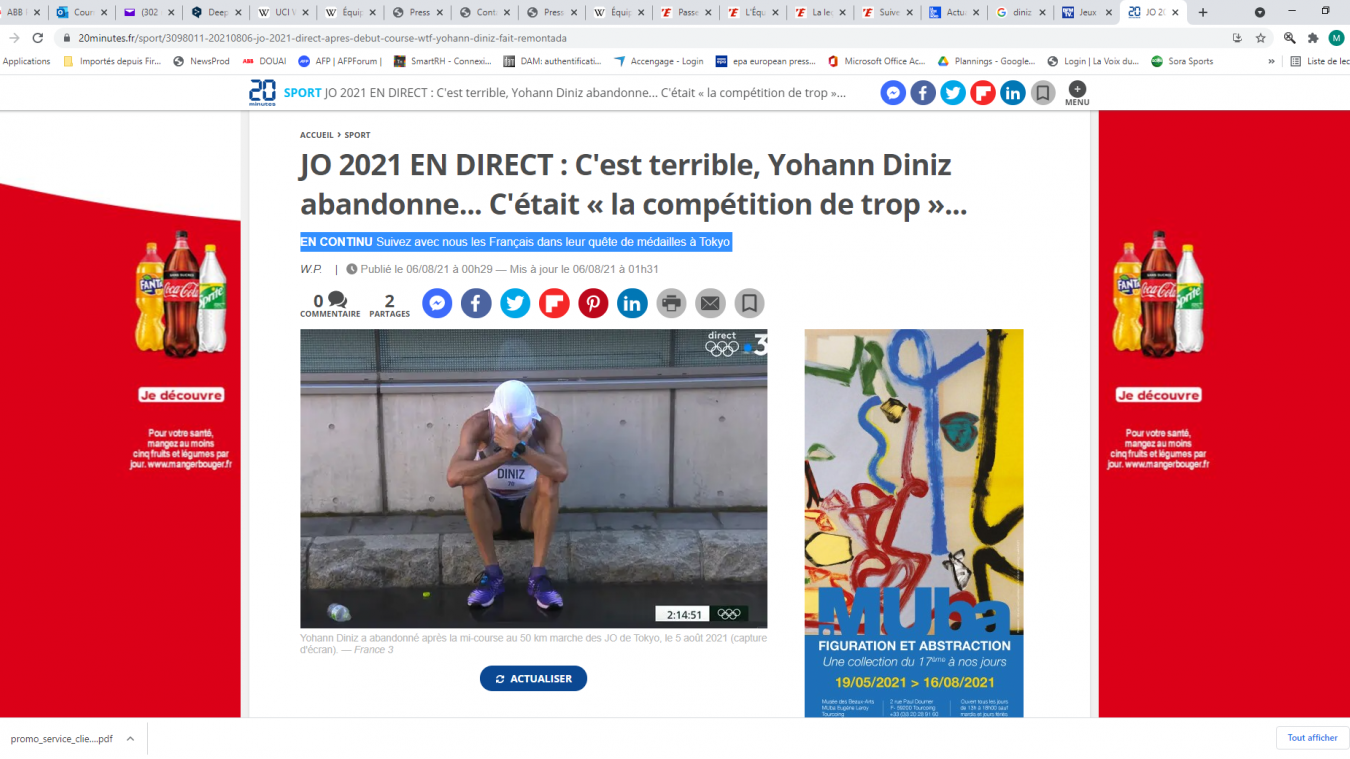
Task: Open download options arrow for promo_service PDF
Action: [x=130, y=739]
